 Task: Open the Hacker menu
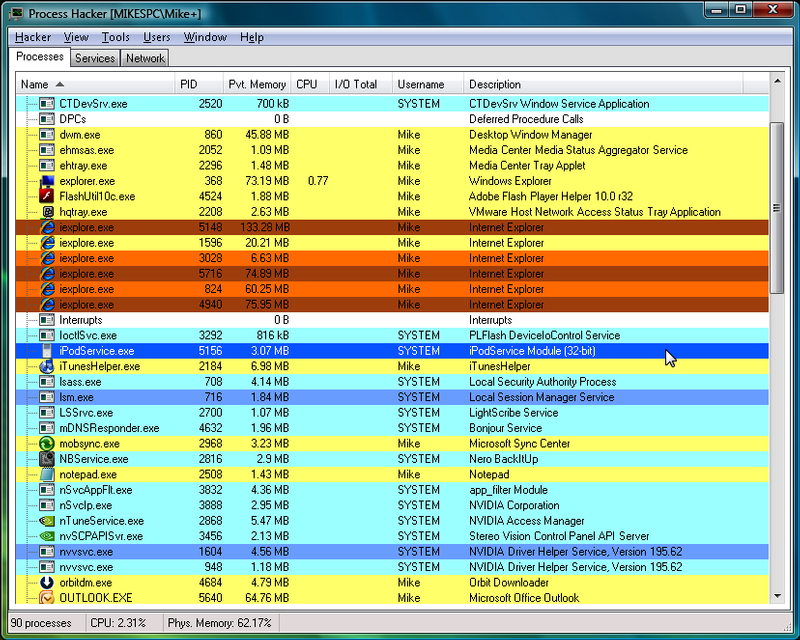point(33,37)
